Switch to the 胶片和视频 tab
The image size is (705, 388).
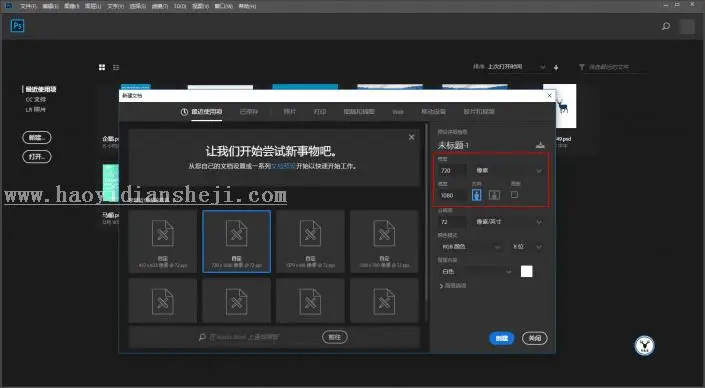(x=479, y=112)
